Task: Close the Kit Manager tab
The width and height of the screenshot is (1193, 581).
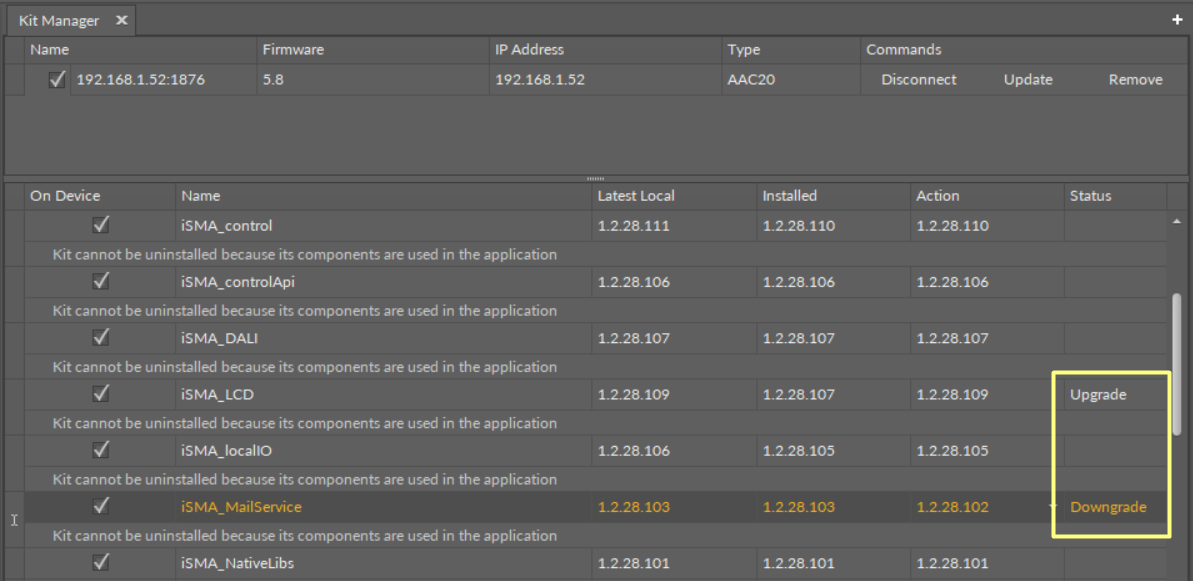Action: coord(121,20)
